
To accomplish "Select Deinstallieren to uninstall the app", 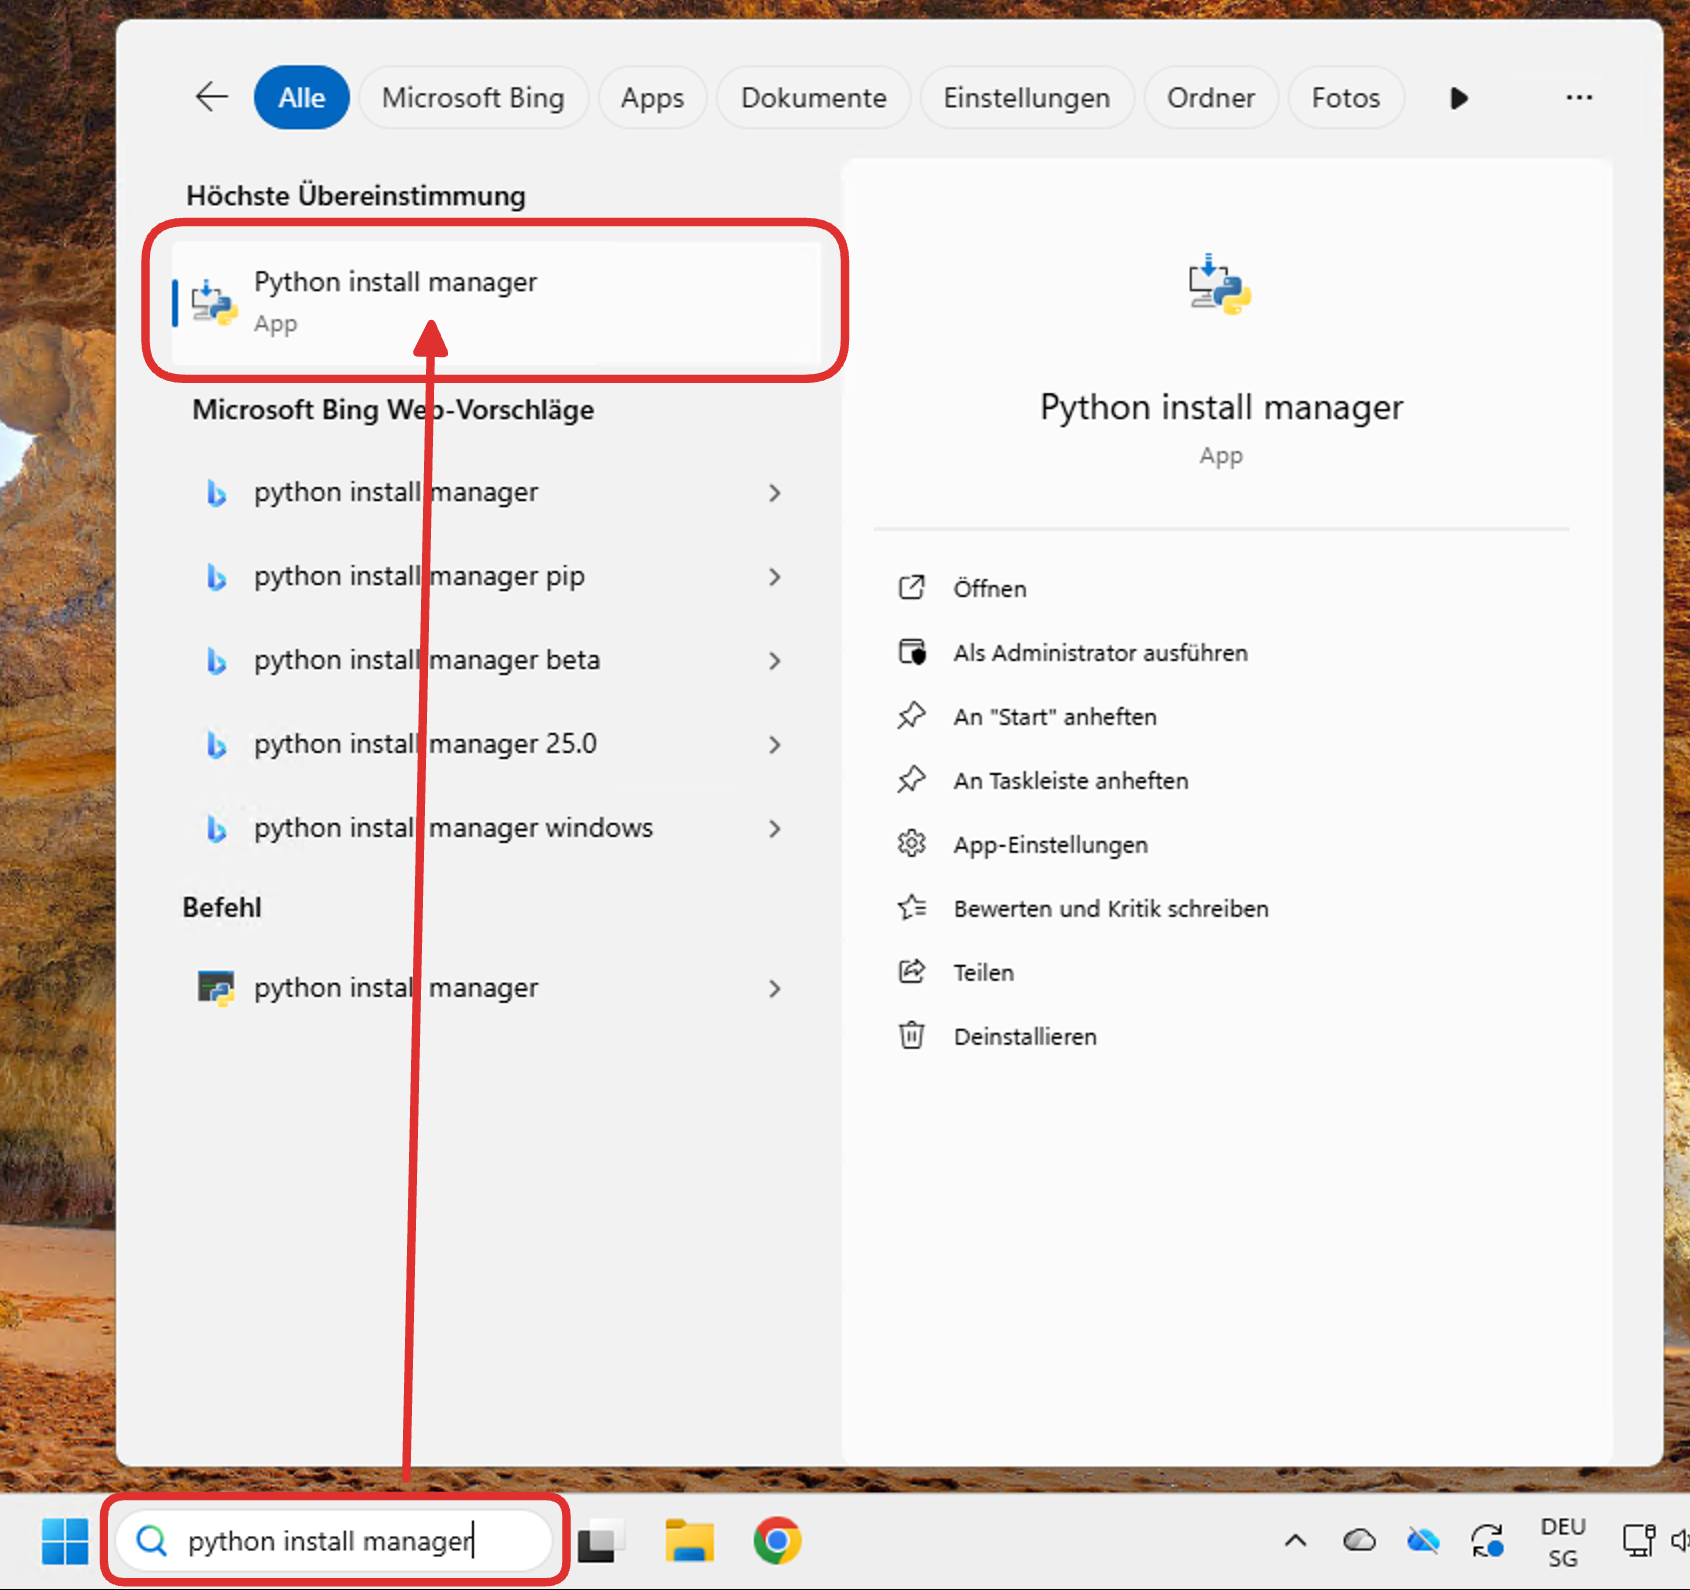I will point(1024,1037).
